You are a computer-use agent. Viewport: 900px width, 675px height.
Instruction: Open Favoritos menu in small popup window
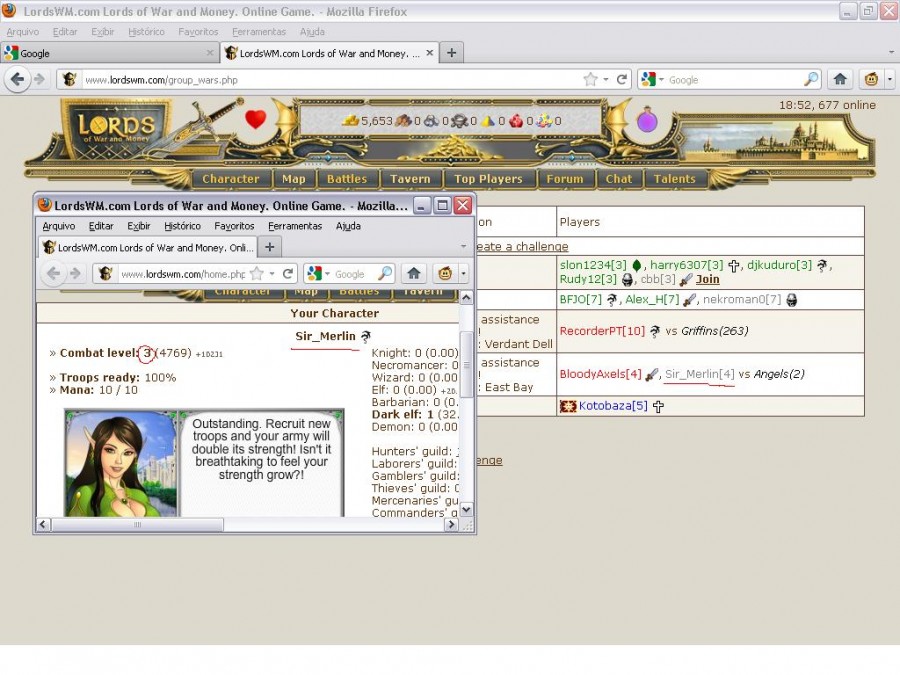coord(234,226)
